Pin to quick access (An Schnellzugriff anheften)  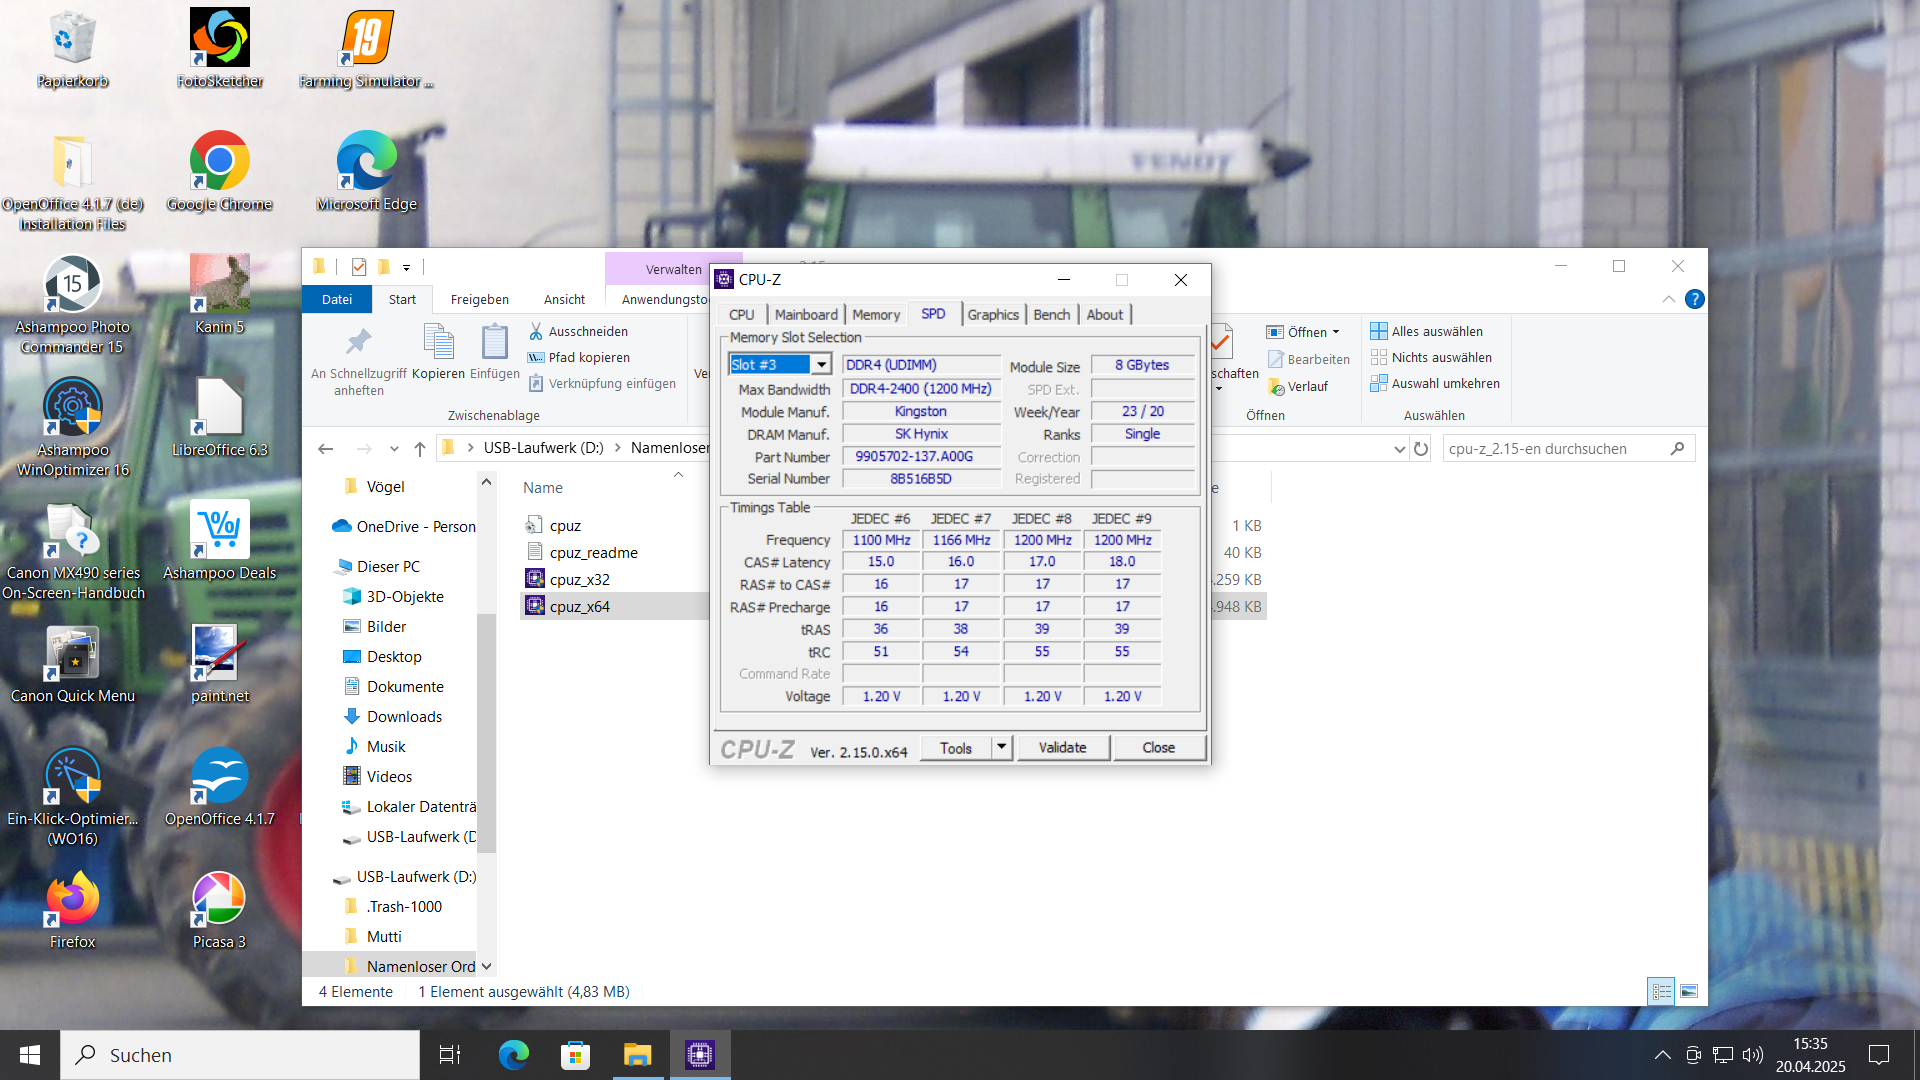(x=358, y=343)
